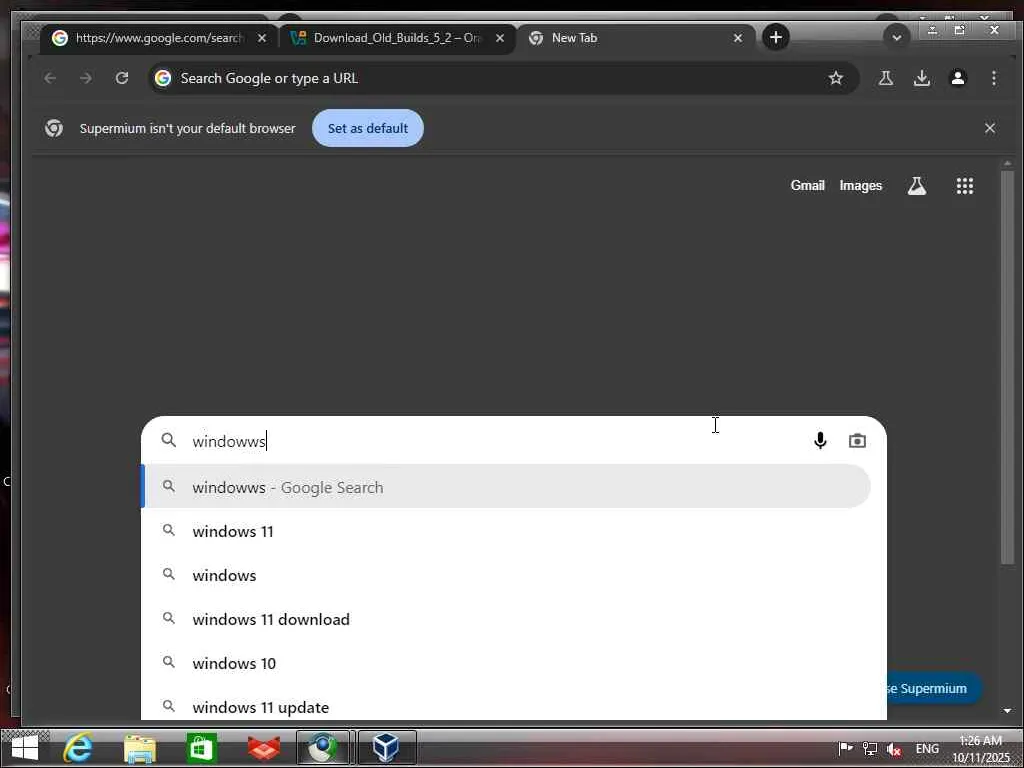The width and height of the screenshot is (1024, 768).
Task: Open the Windows Start button
Action: pos(24,748)
